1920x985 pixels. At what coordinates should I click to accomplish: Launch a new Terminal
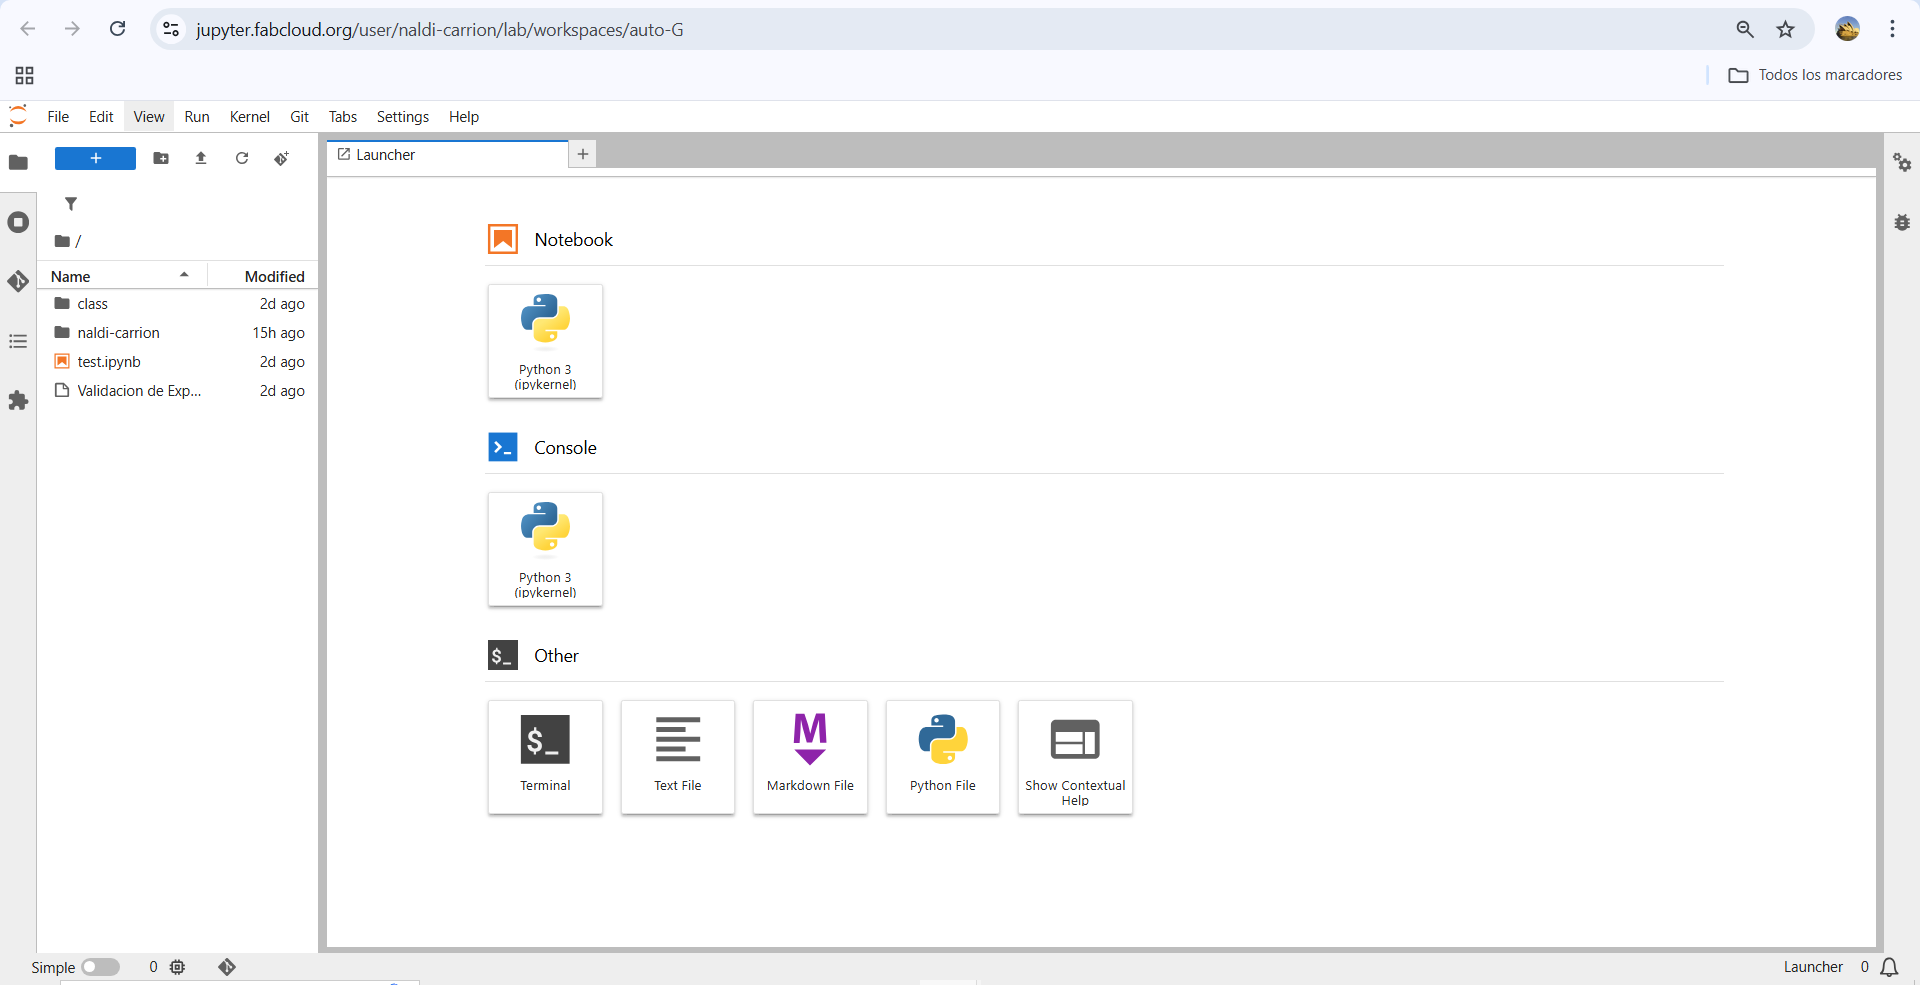coord(545,757)
